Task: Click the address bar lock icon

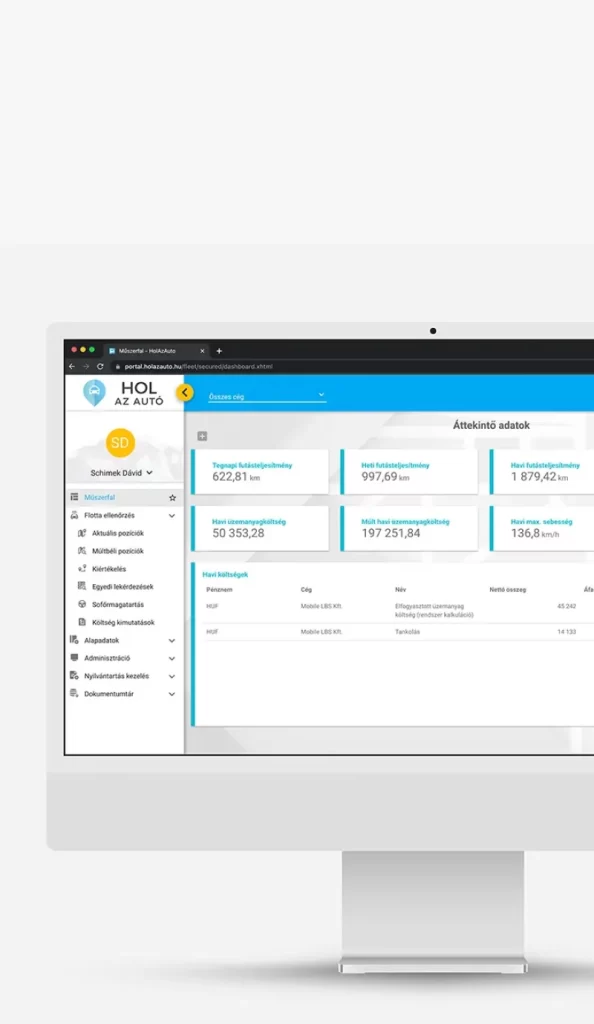Action: 118,367
